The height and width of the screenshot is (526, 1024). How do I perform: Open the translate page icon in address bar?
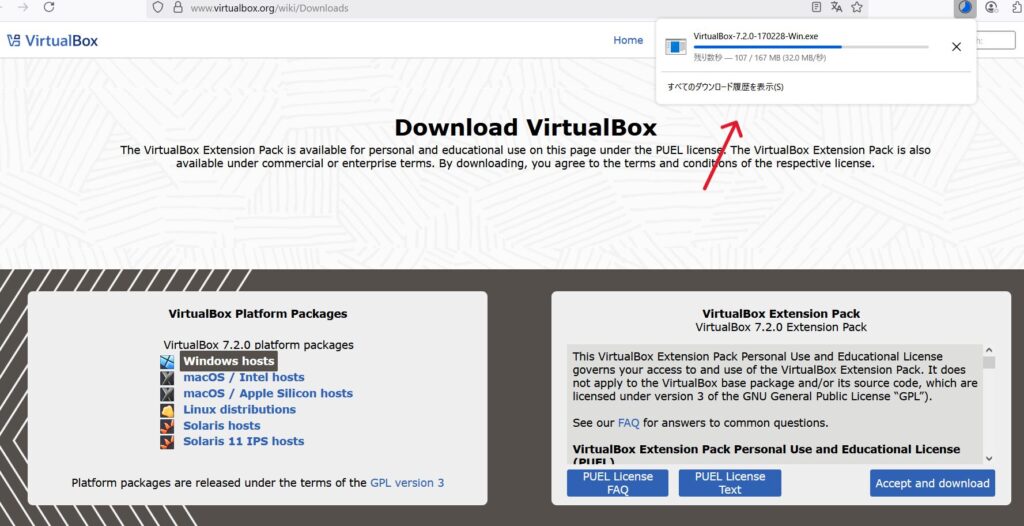837,7
